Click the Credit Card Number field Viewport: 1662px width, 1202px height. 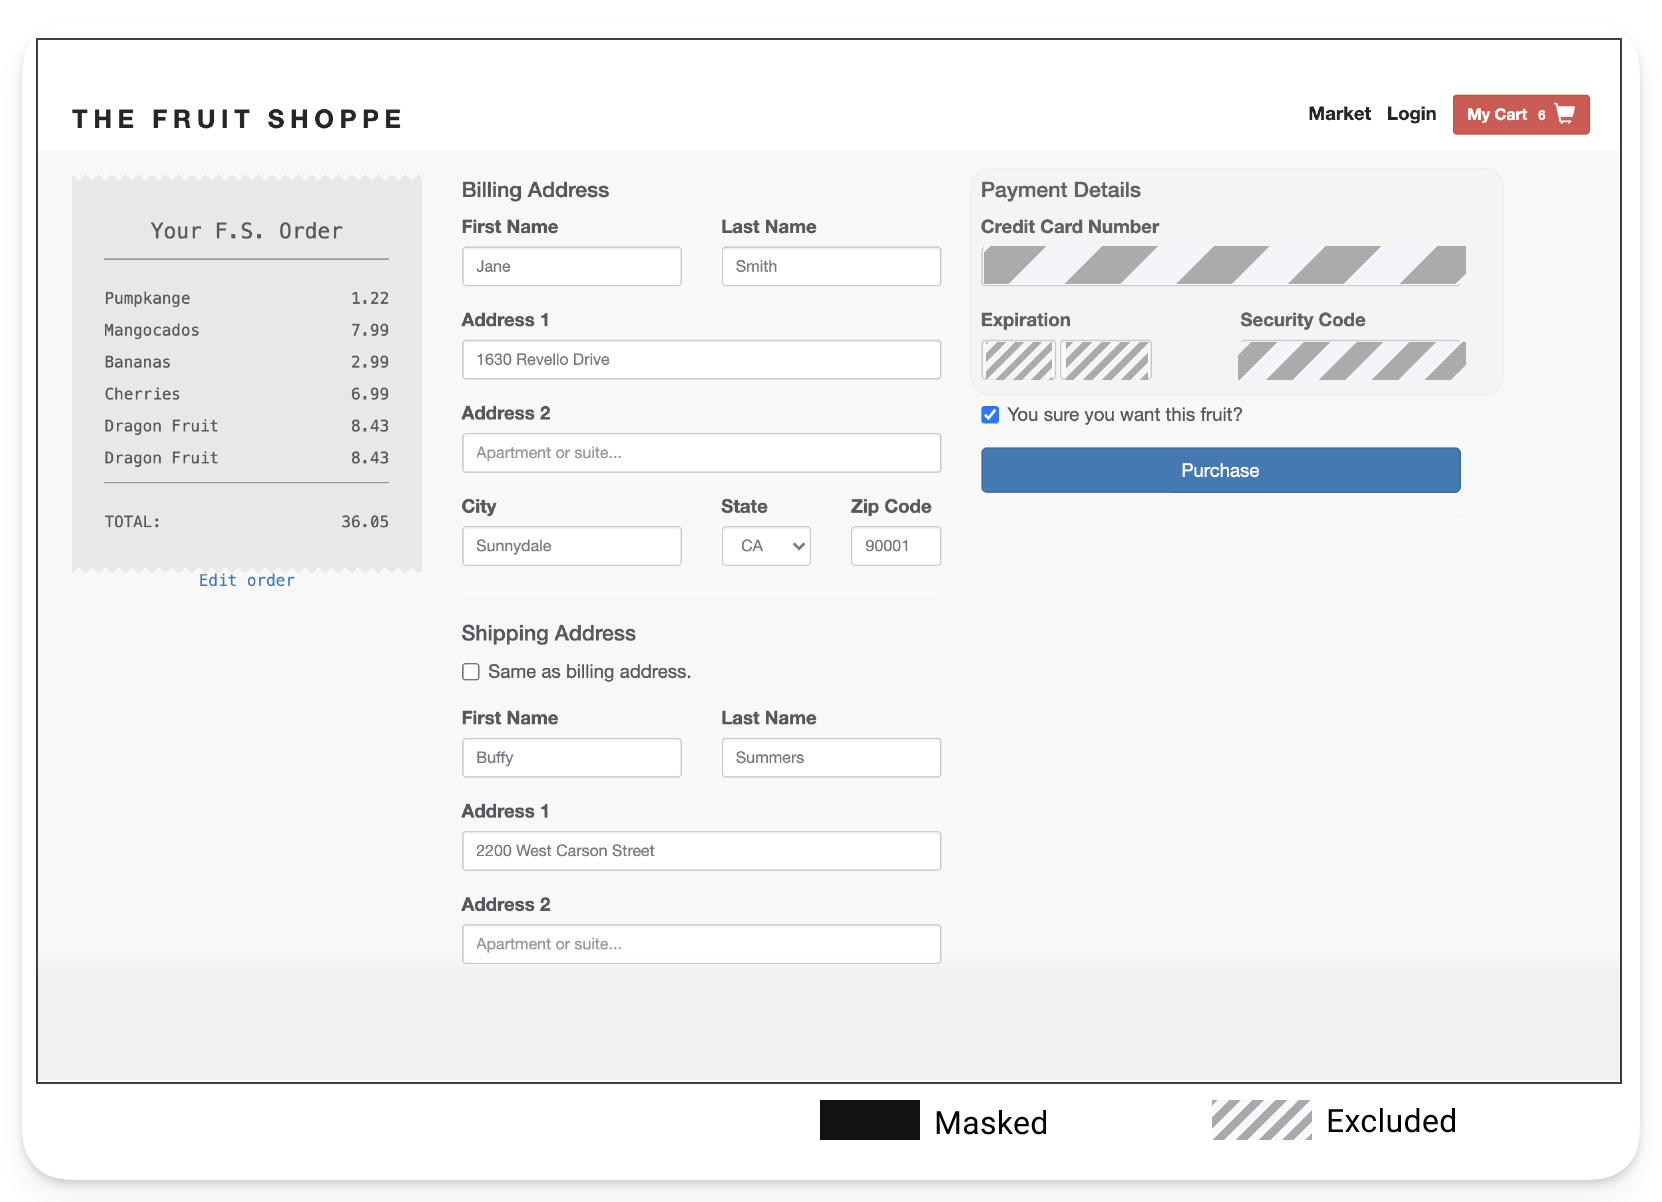1223,266
